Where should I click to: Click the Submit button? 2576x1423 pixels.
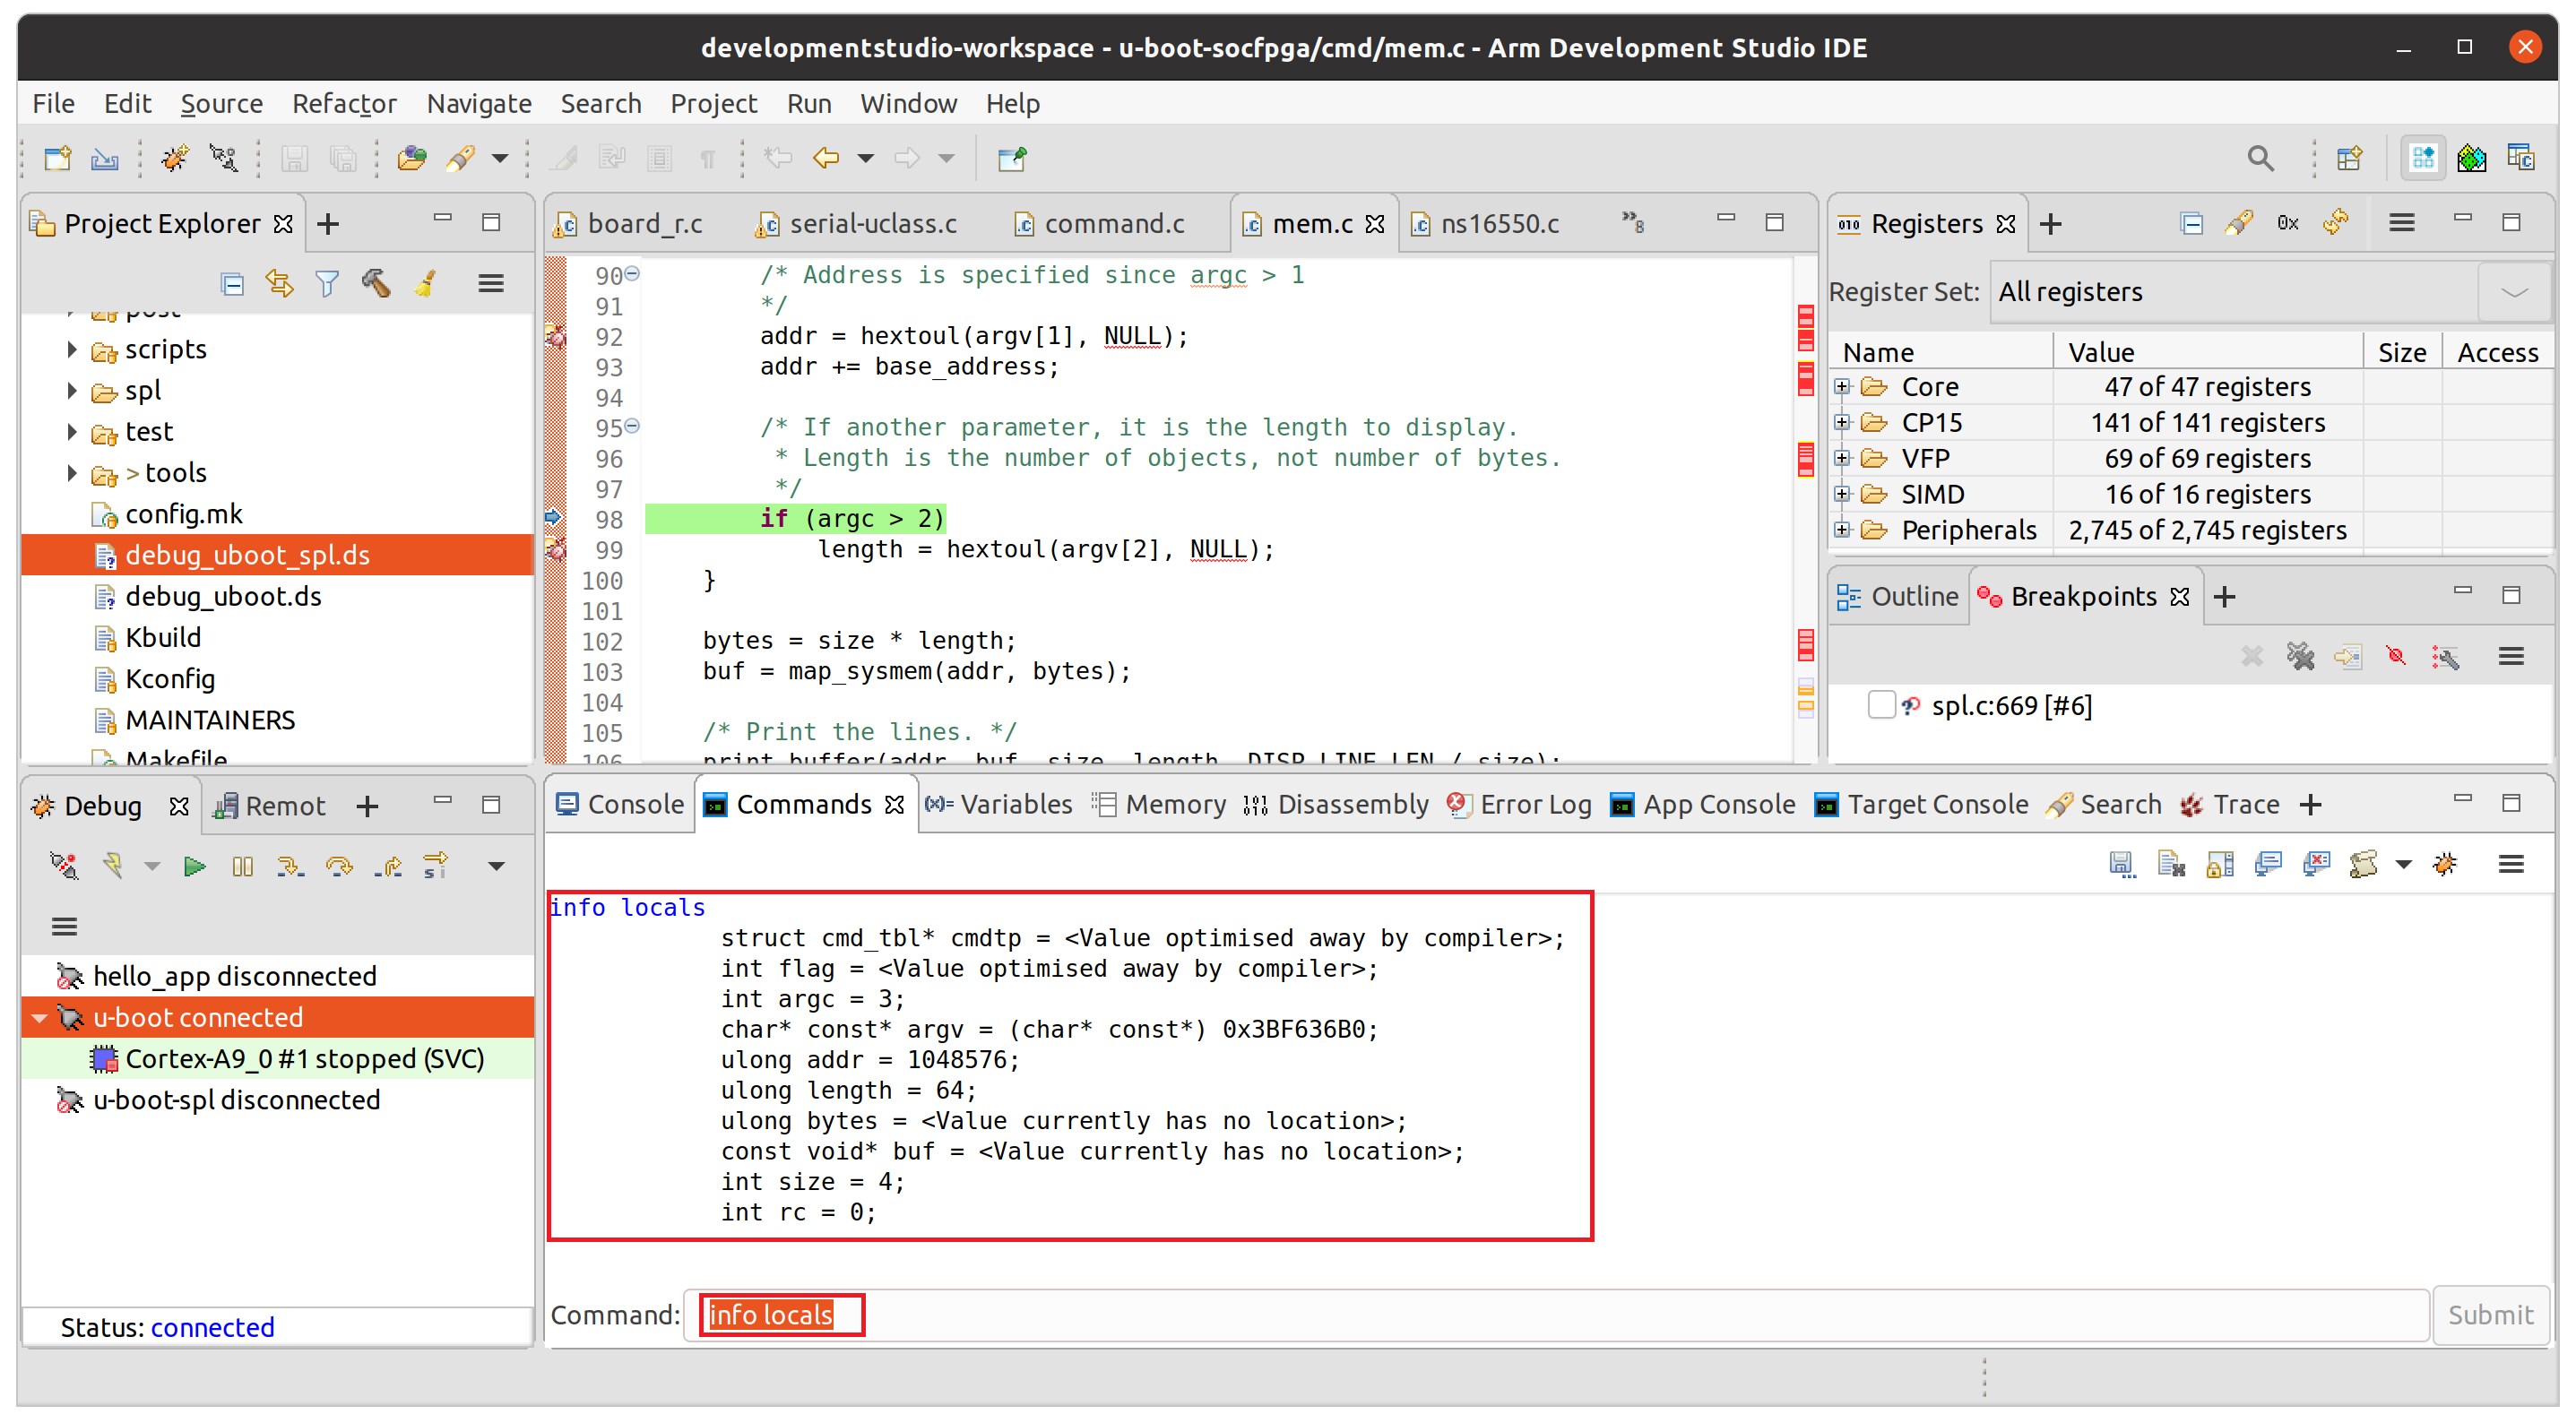2489,1314
